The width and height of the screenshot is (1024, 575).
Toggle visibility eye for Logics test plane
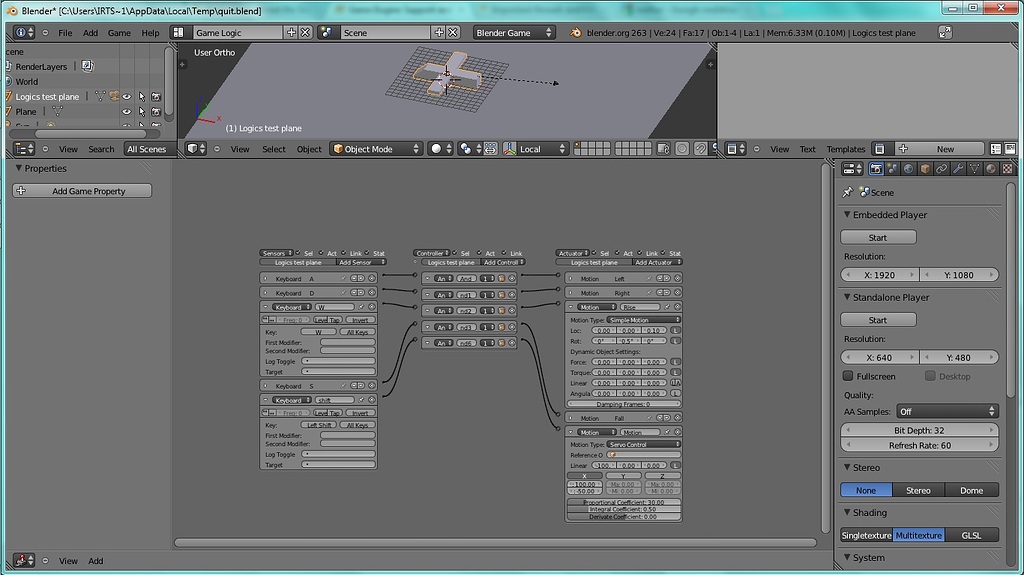click(127, 97)
